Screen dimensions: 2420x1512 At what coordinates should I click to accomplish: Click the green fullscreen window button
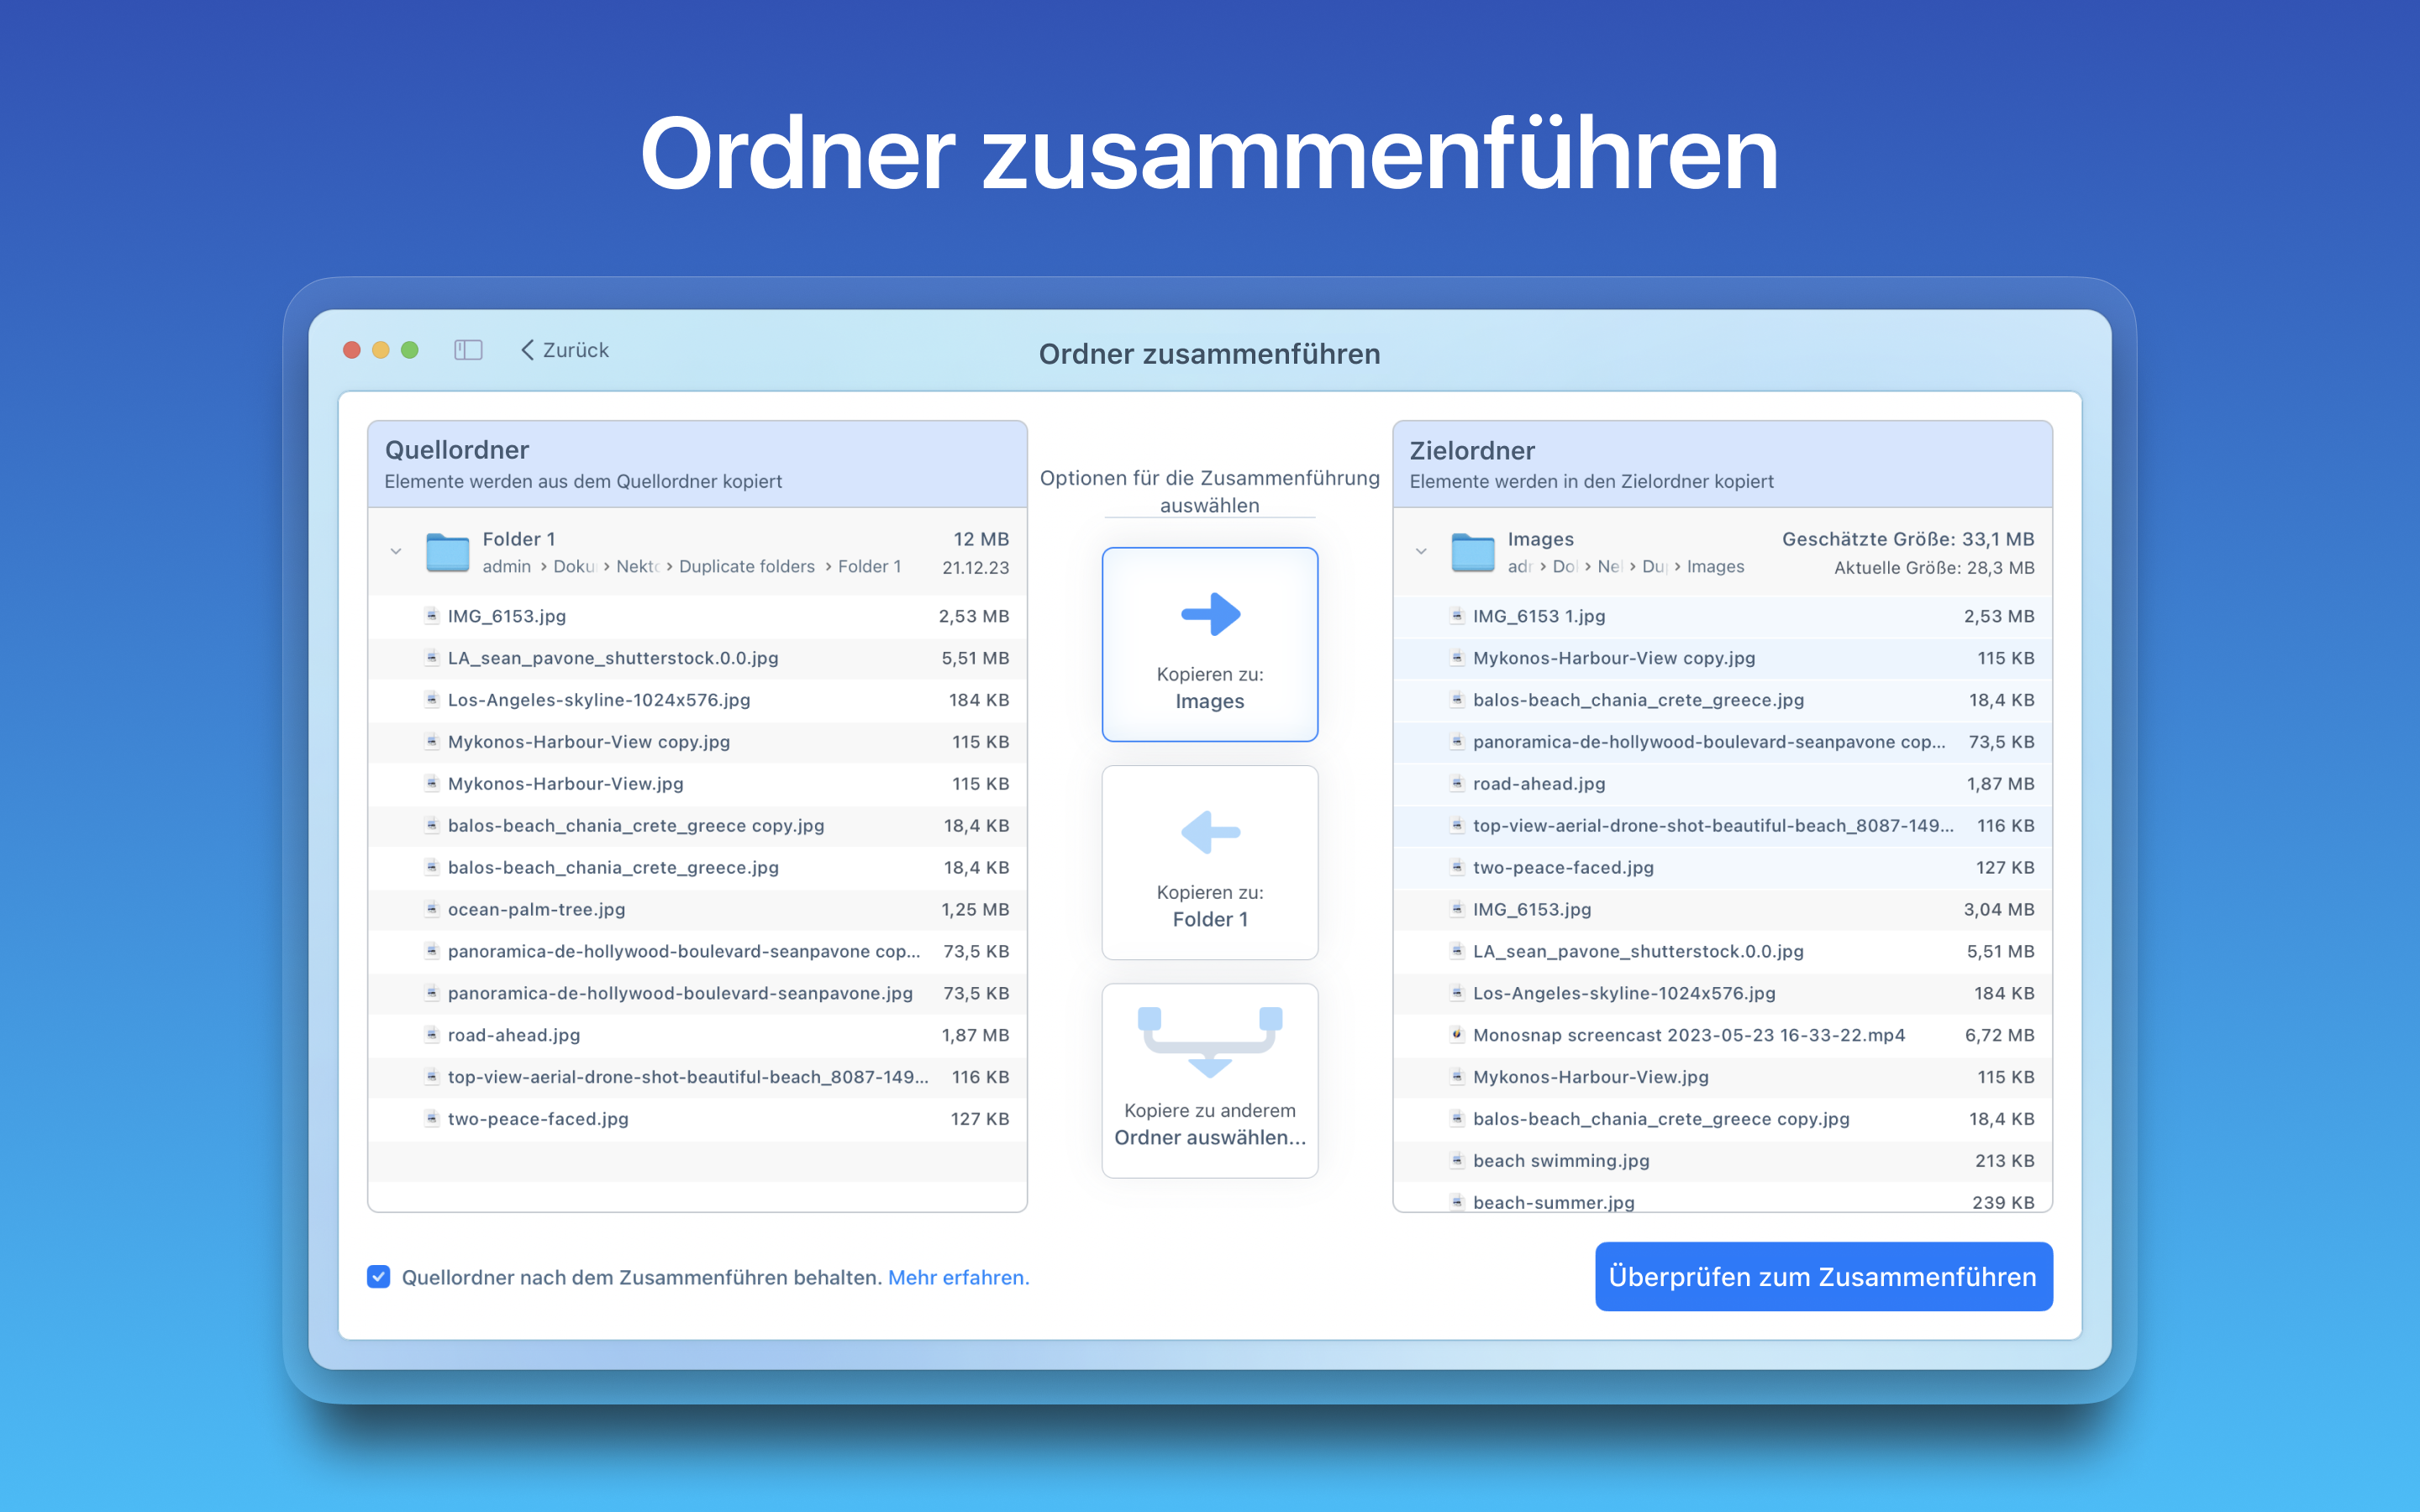point(410,350)
